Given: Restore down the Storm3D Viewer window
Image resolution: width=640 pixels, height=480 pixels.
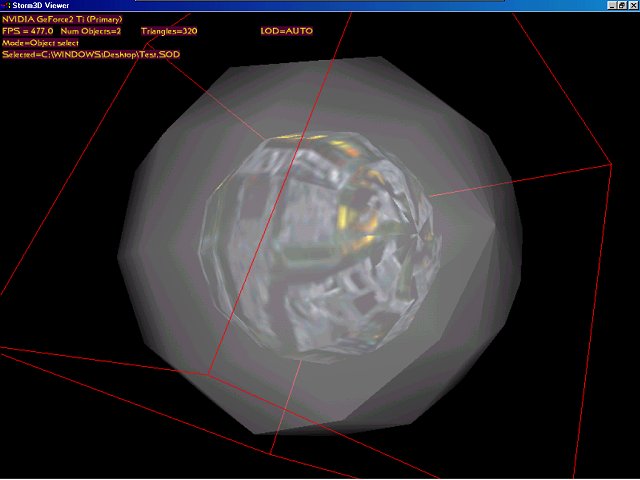Looking at the screenshot, I should tap(620, 5).
